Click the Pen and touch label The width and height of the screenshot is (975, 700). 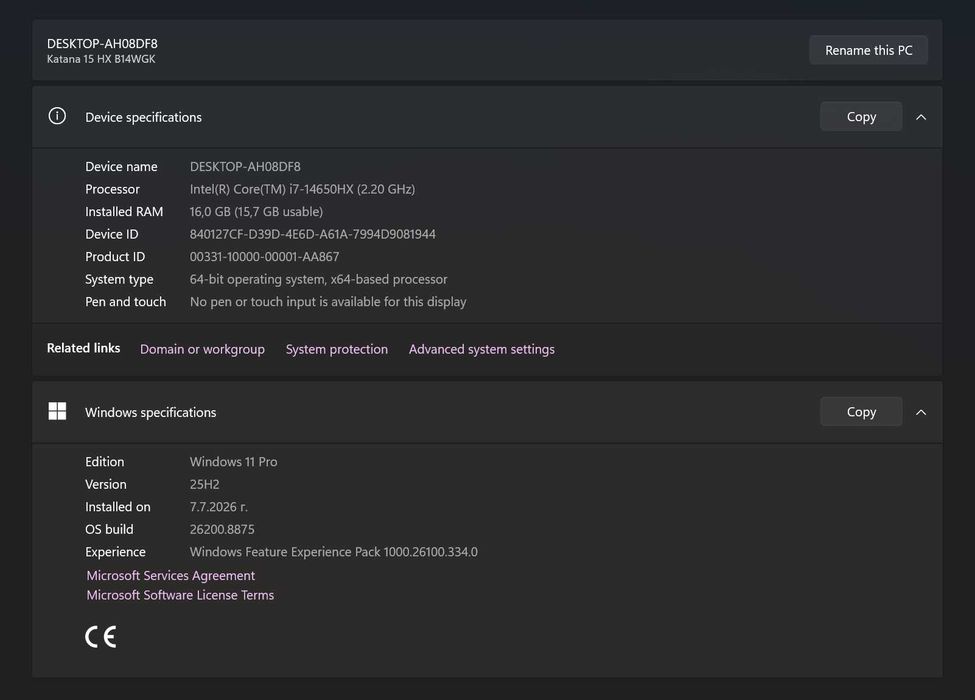tap(126, 302)
